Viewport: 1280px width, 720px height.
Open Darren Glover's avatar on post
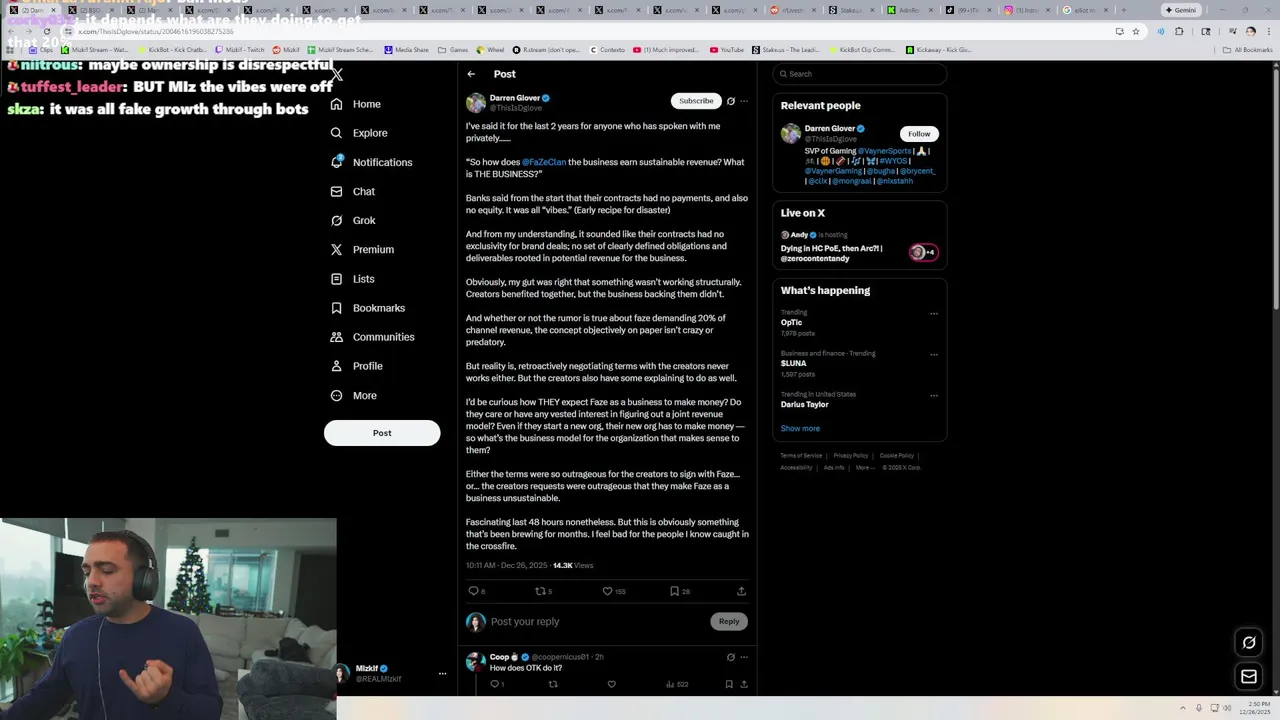tap(476, 103)
